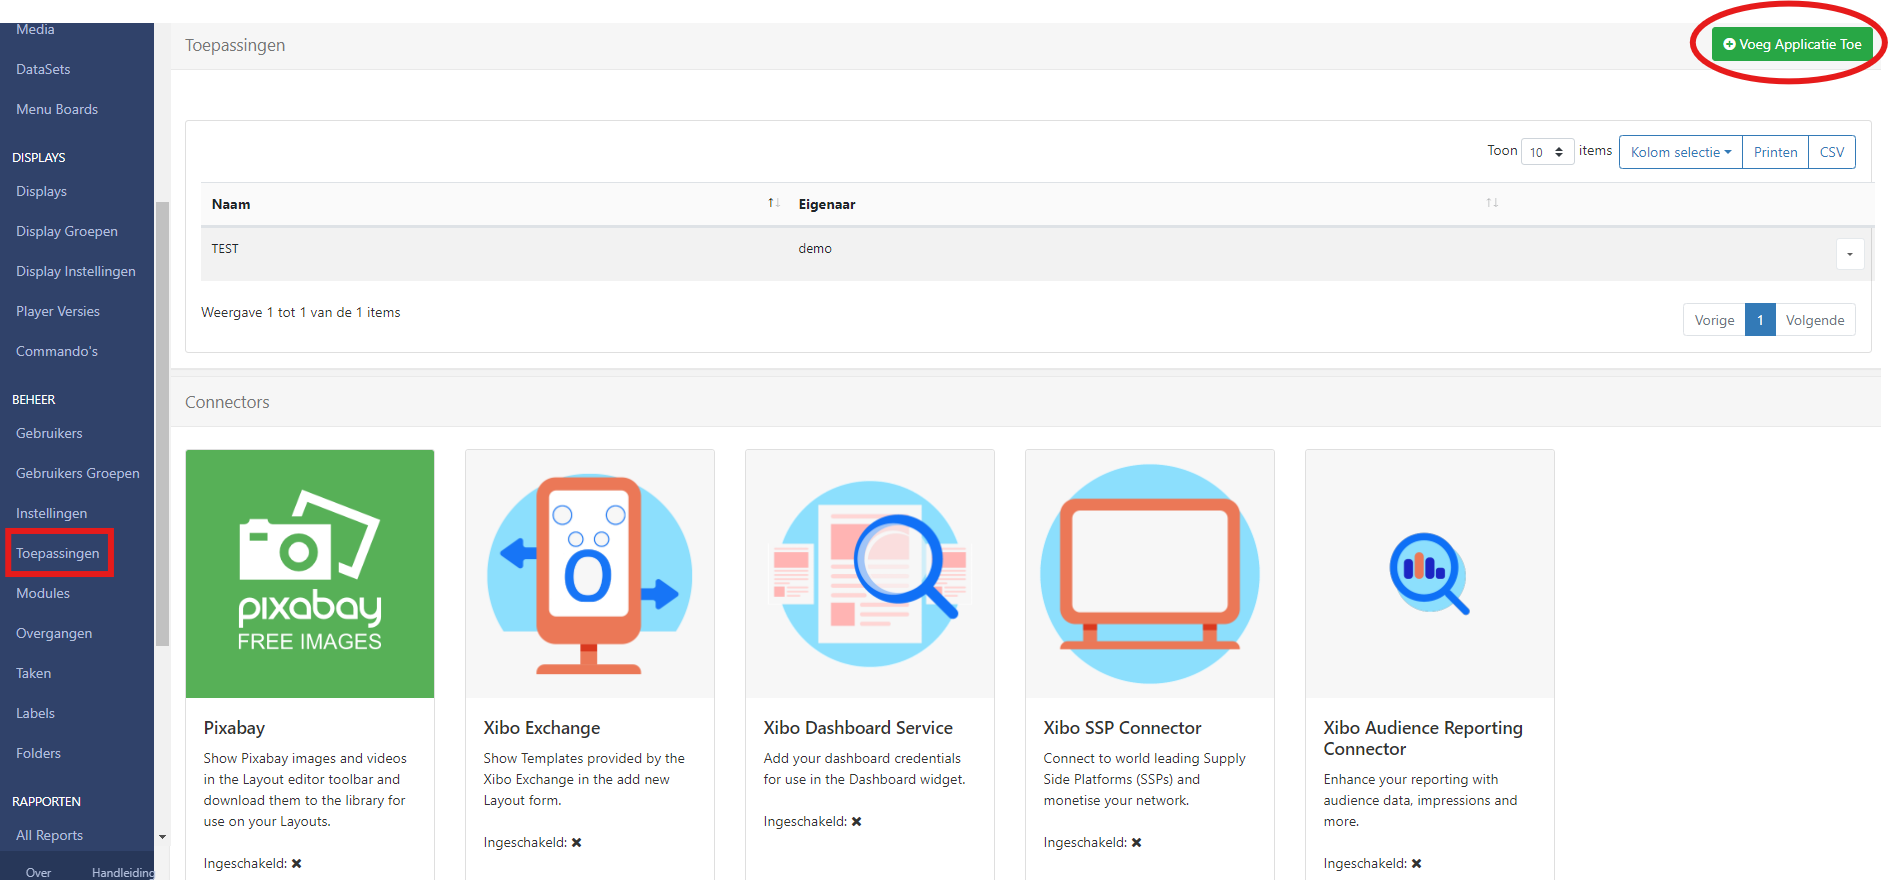Image resolution: width=1888 pixels, height=880 pixels.
Task: Open Toepassingen in the sidebar
Action: 58,553
